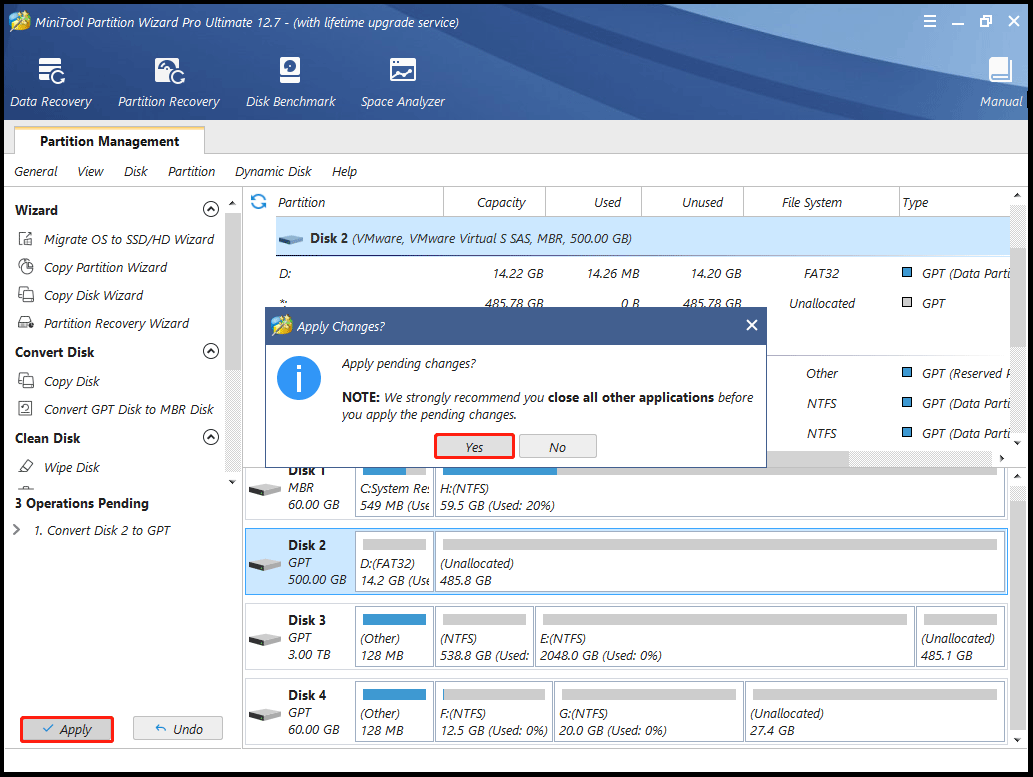The image size is (1033, 777).
Task: Expand the Convert Disk 2 to GPT operation
Action: tap(17, 530)
